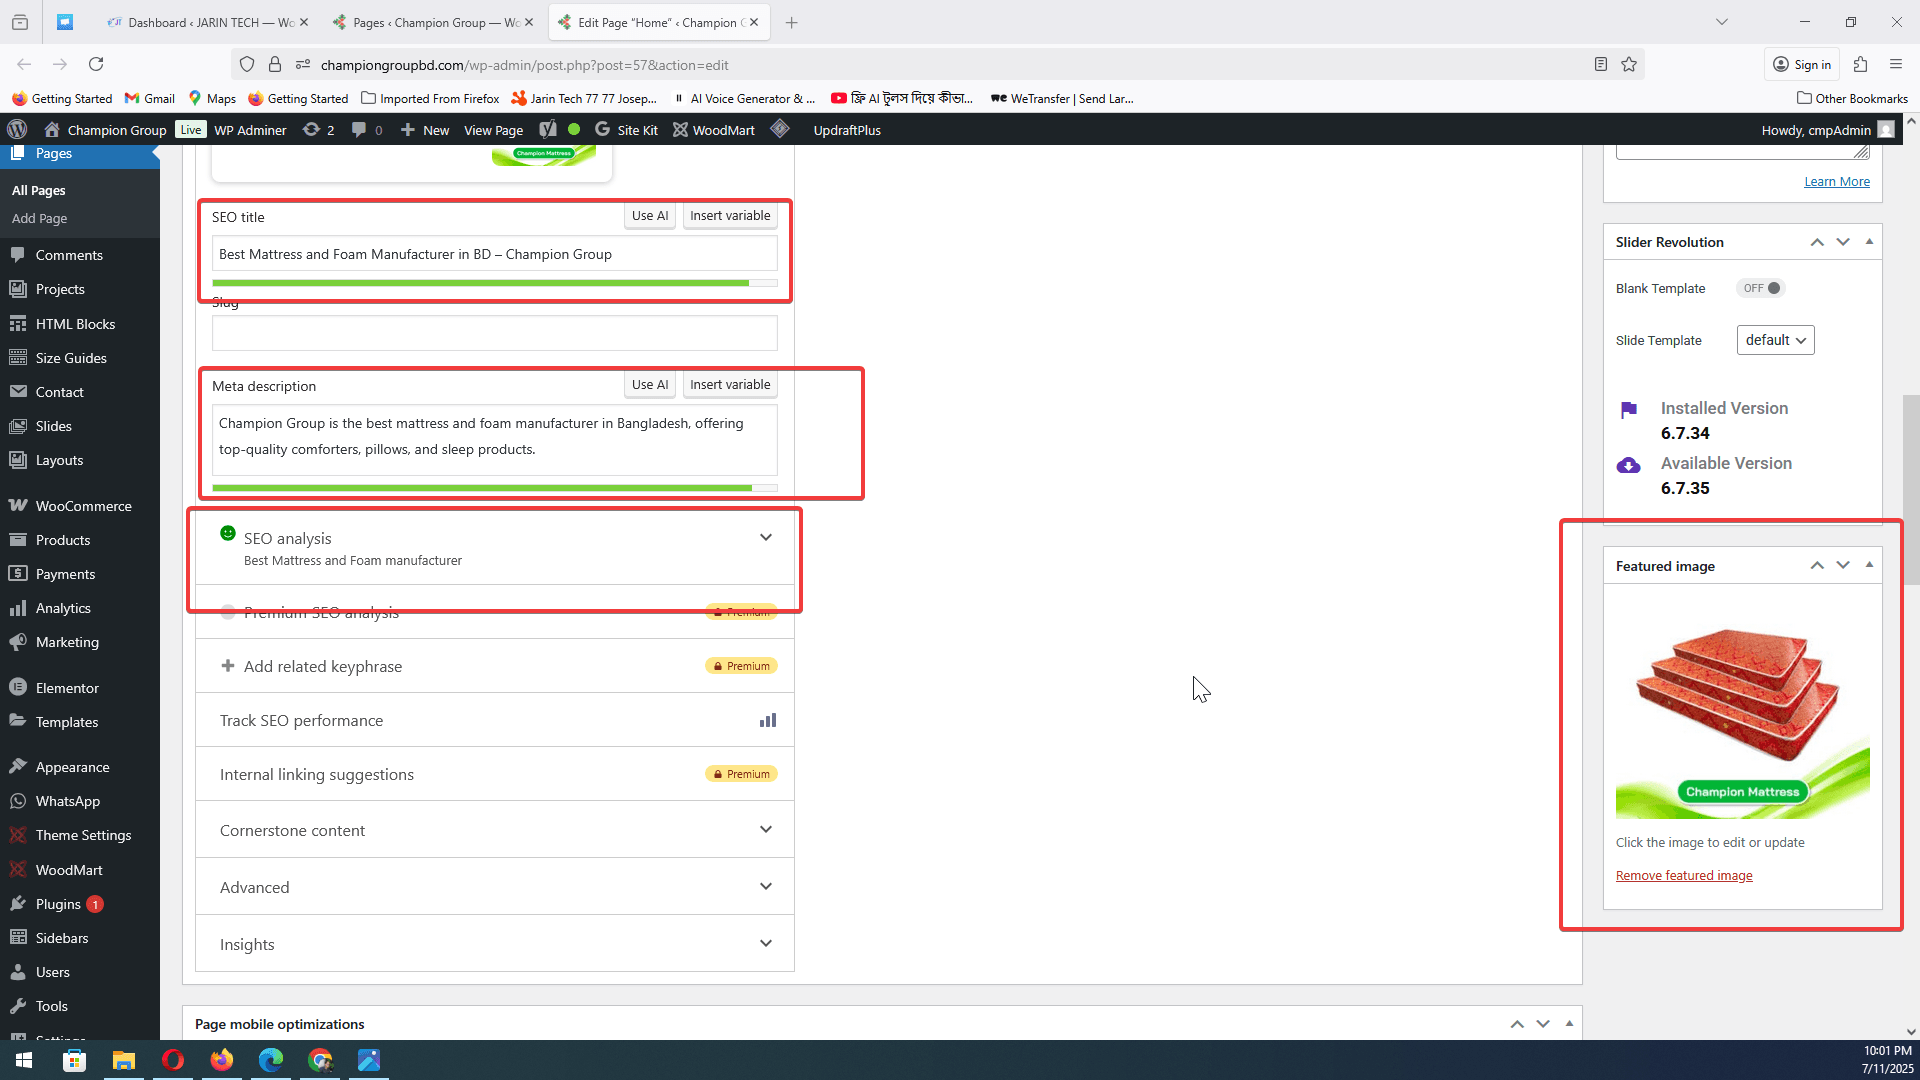Click Use AI button for SEO title

[x=650, y=216]
